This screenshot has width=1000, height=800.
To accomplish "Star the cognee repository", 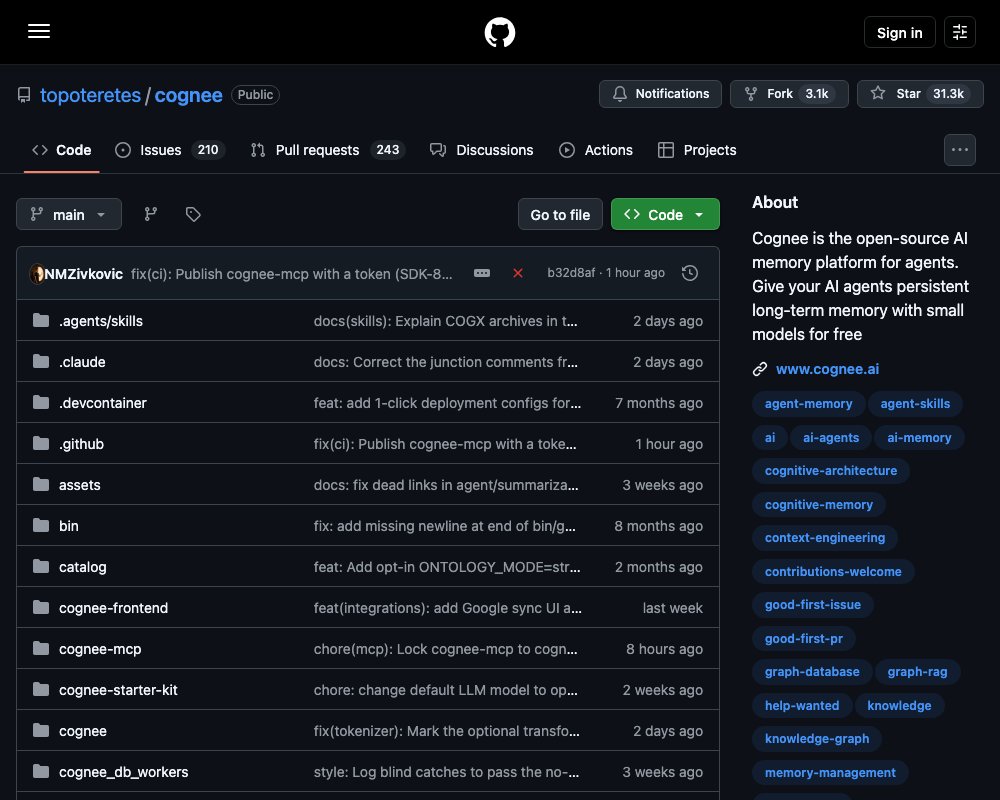I will click(920, 94).
